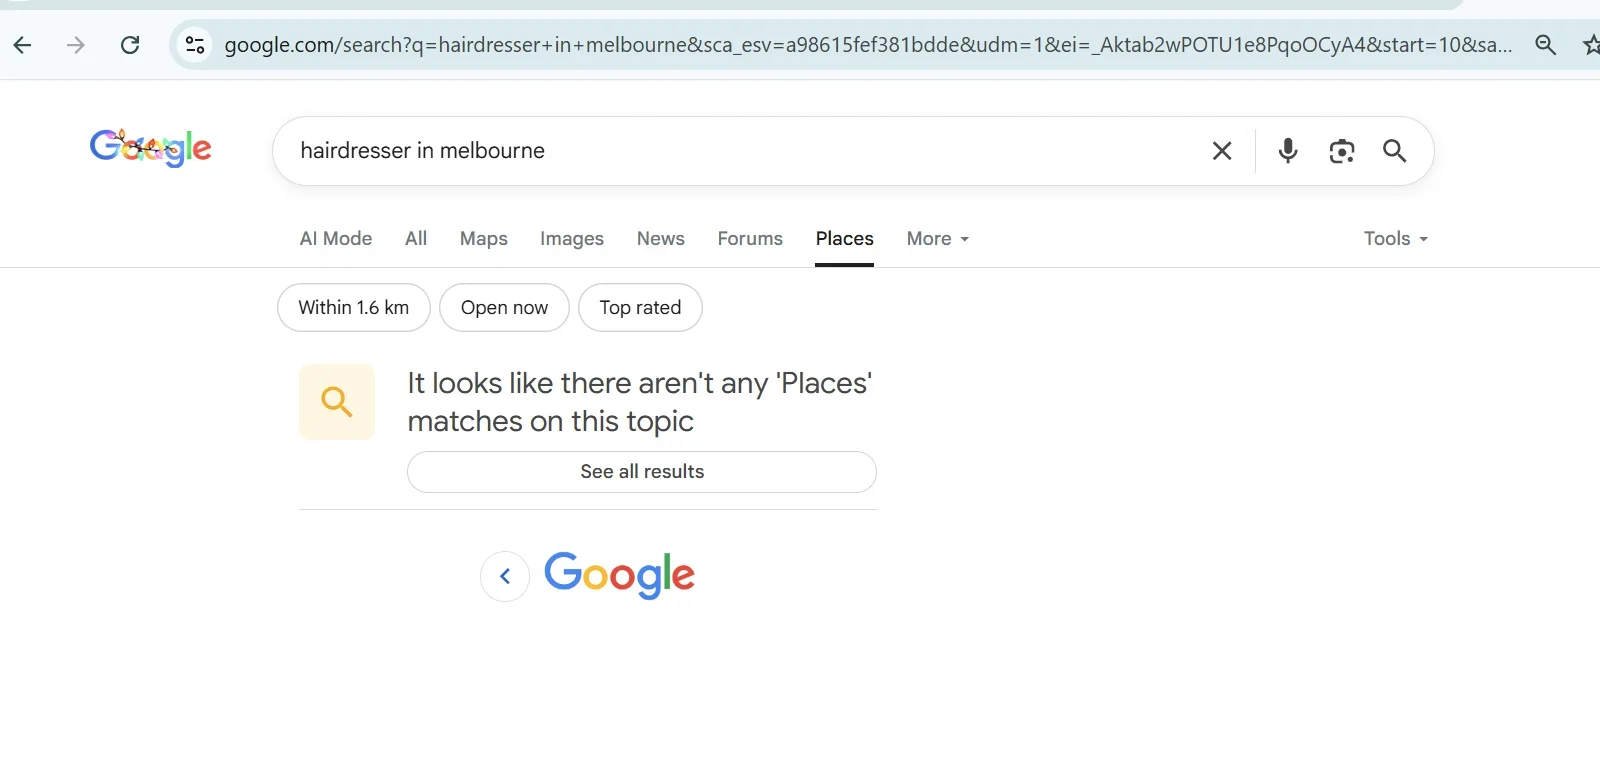Open the Forums tab
The image size is (1600, 760).
[x=750, y=239]
